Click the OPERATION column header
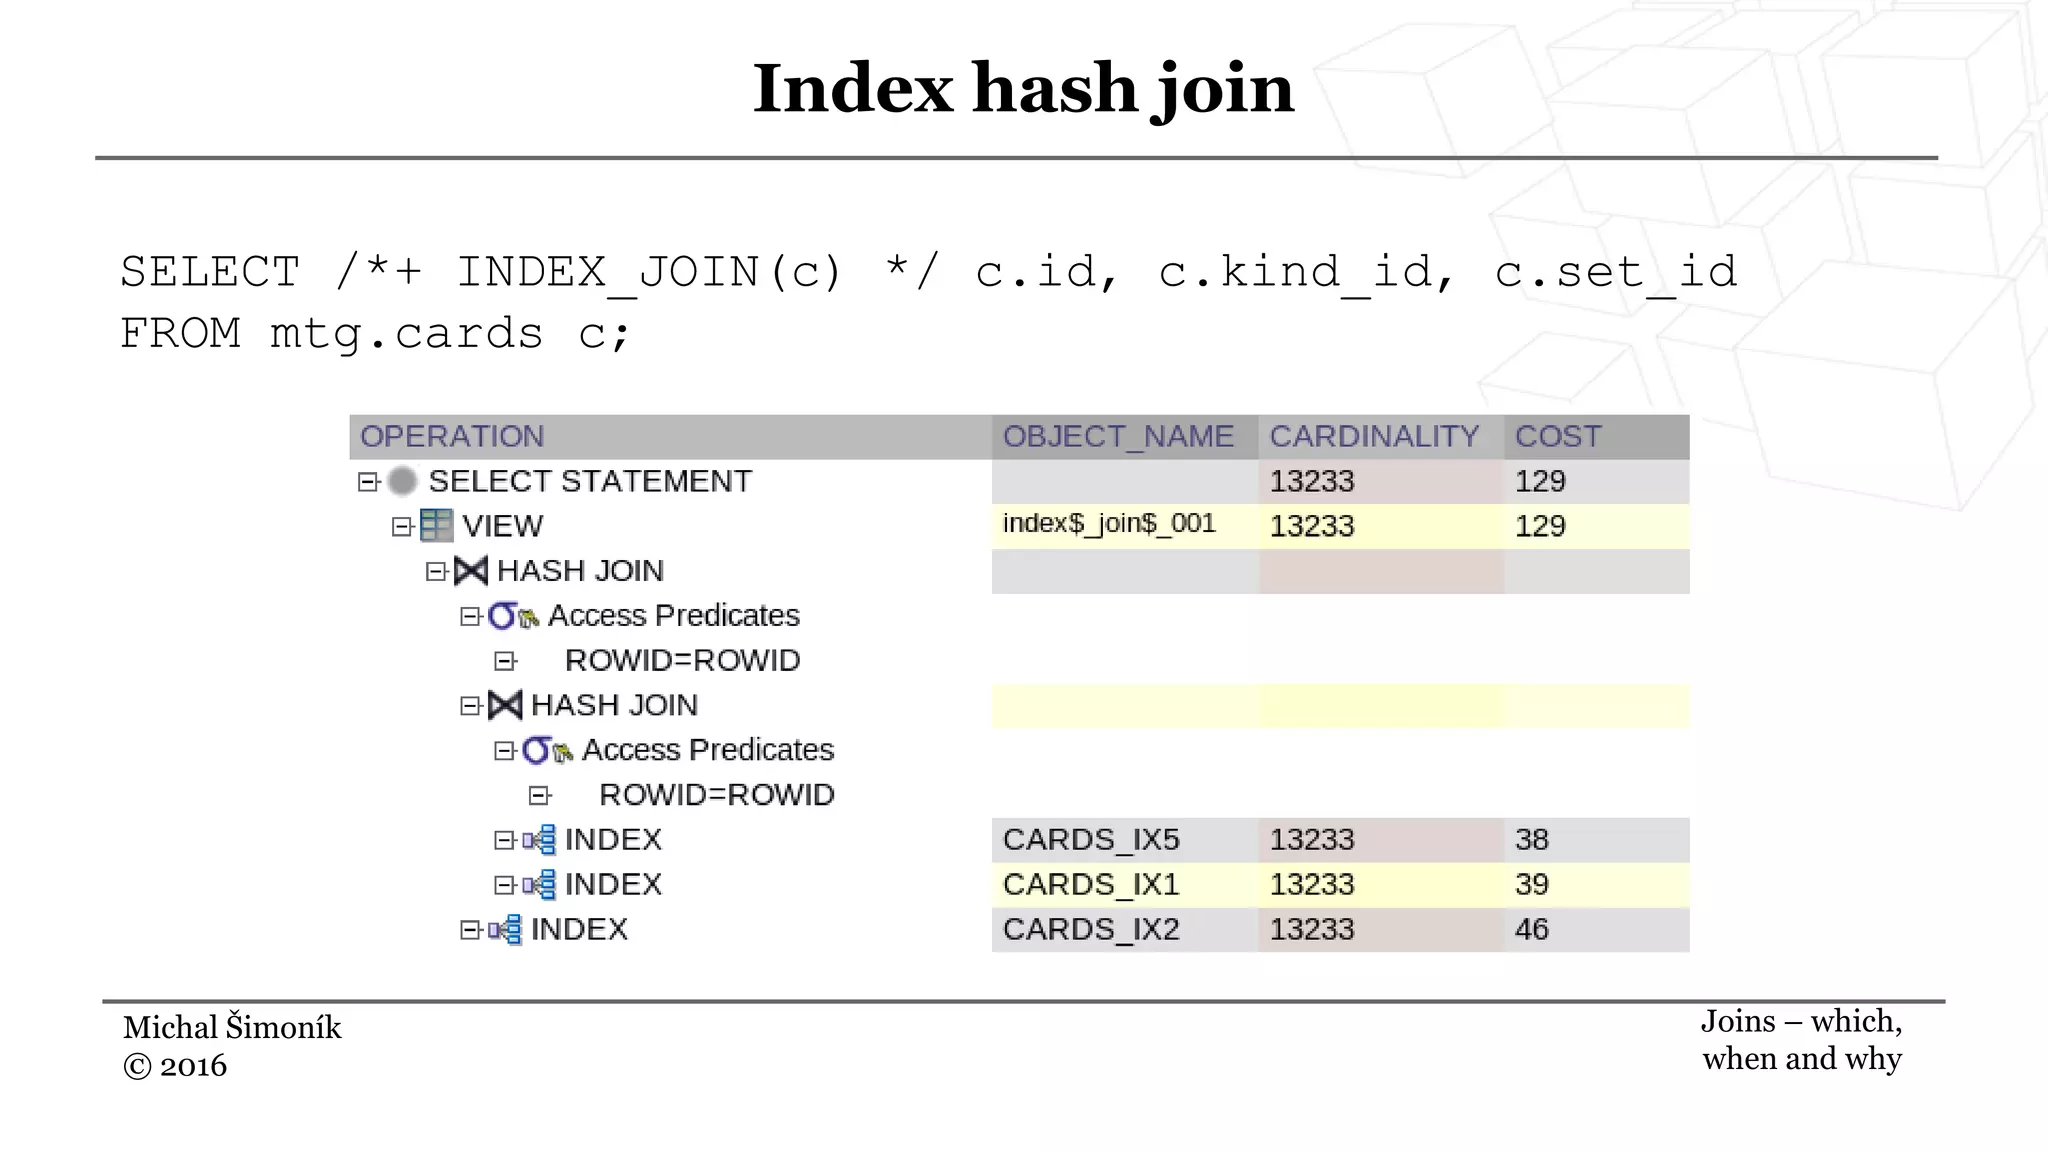This screenshot has height=1152, width=2048. point(670,437)
